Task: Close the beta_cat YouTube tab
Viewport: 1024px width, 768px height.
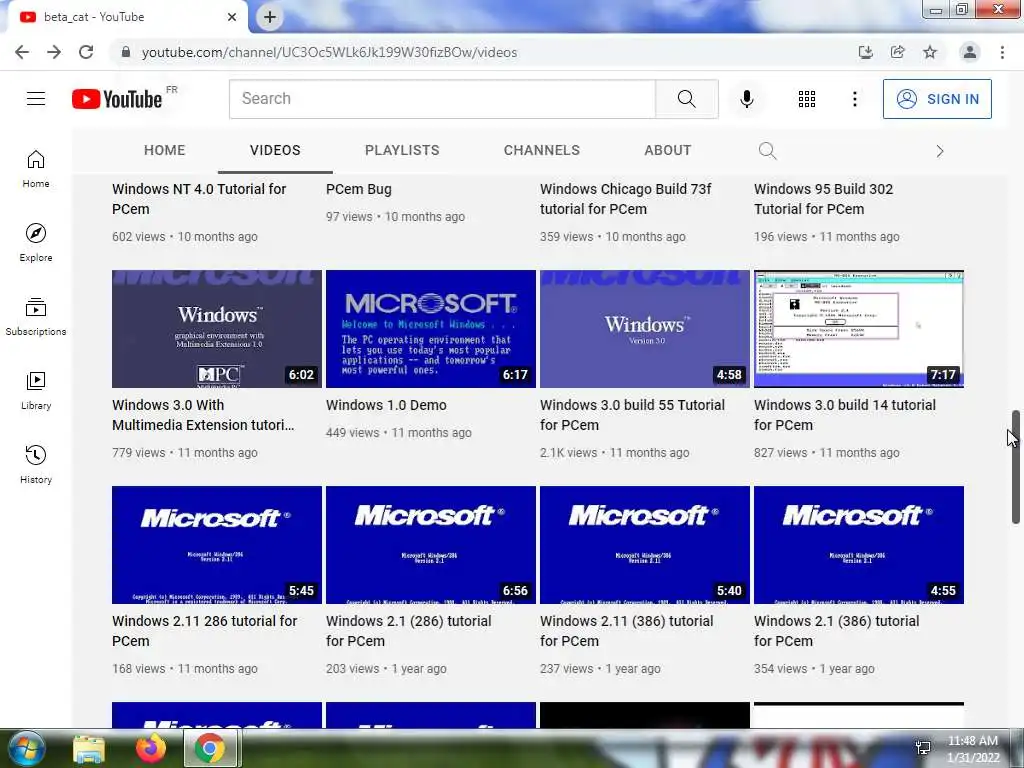Action: pyautogui.click(x=232, y=17)
